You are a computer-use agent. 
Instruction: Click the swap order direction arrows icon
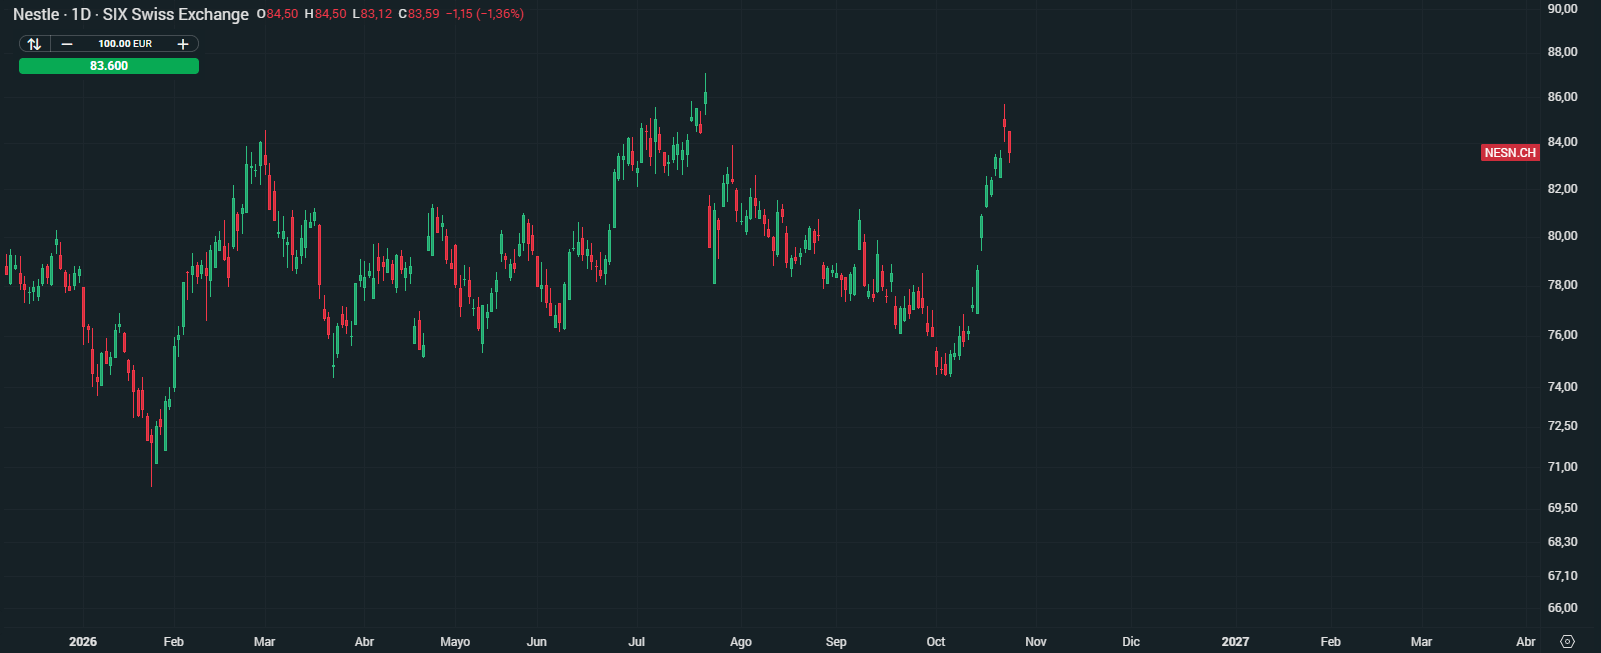click(x=34, y=44)
